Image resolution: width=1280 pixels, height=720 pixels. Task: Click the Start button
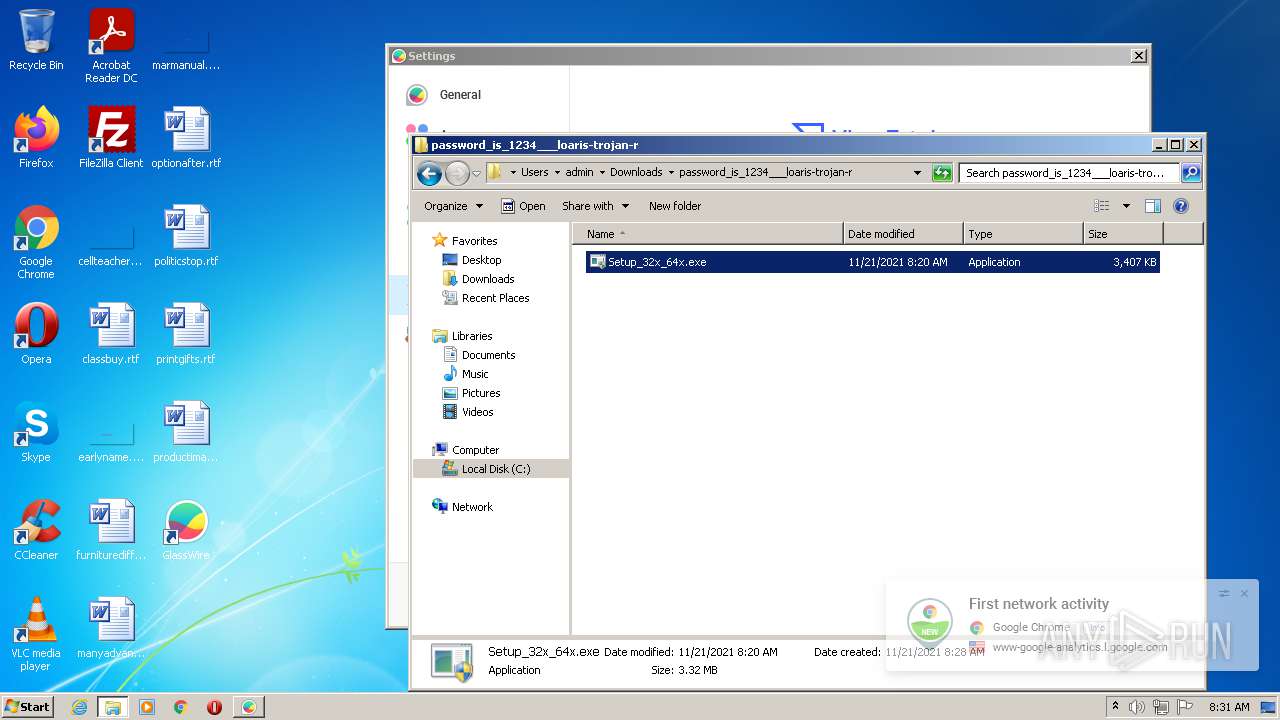pyautogui.click(x=27, y=707)
